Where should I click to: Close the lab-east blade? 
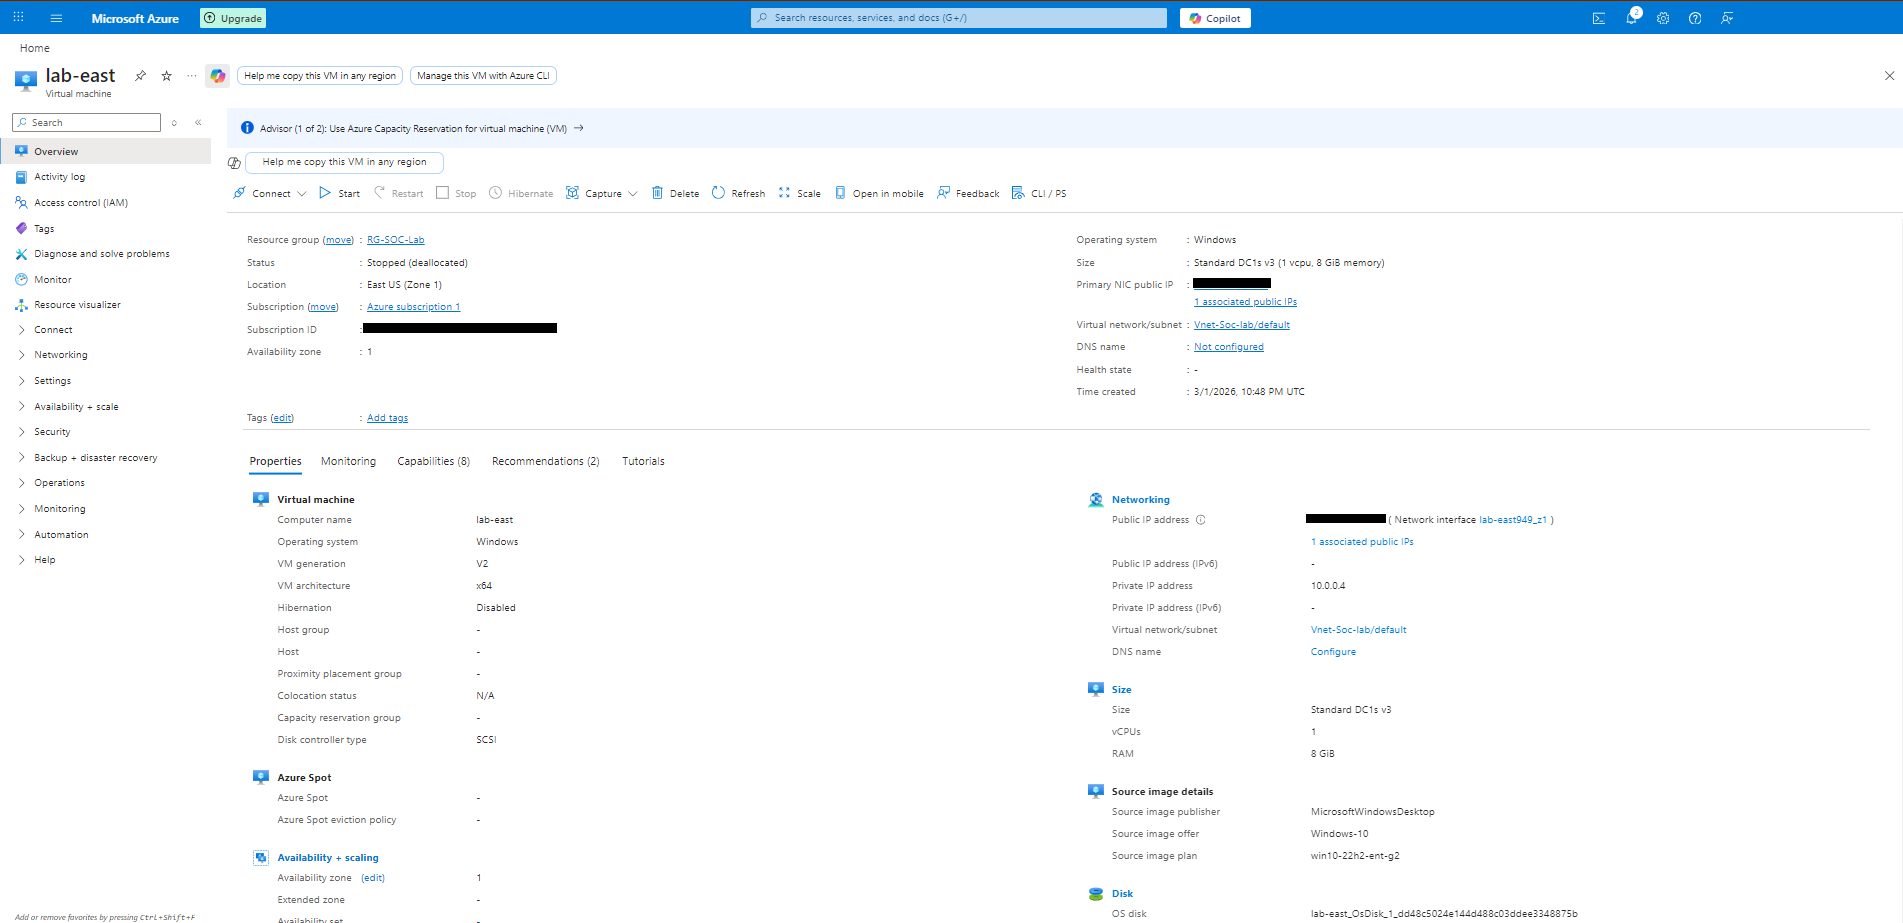[1889, 76]
